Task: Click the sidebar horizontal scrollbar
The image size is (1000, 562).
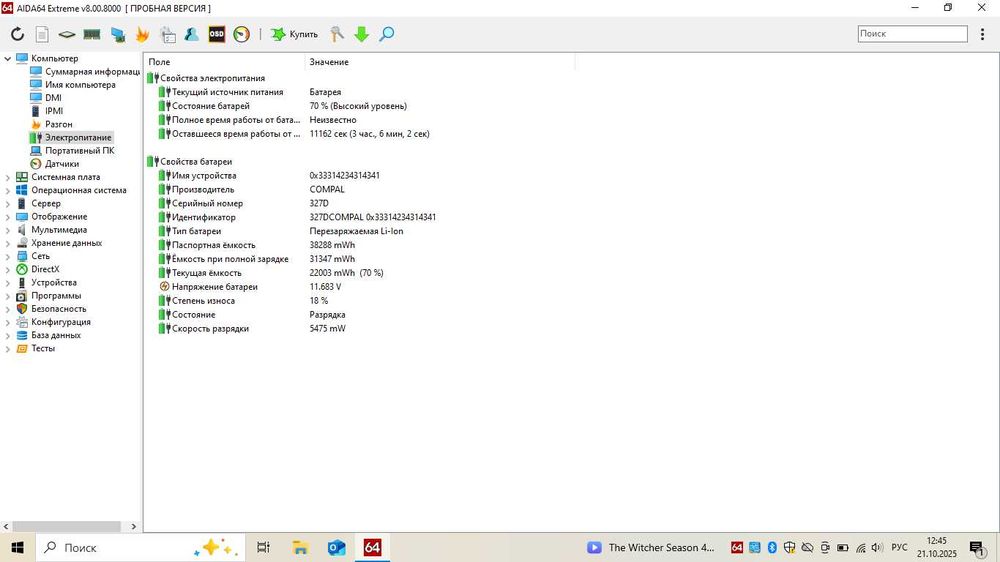Action: click(x=66, y=526)
